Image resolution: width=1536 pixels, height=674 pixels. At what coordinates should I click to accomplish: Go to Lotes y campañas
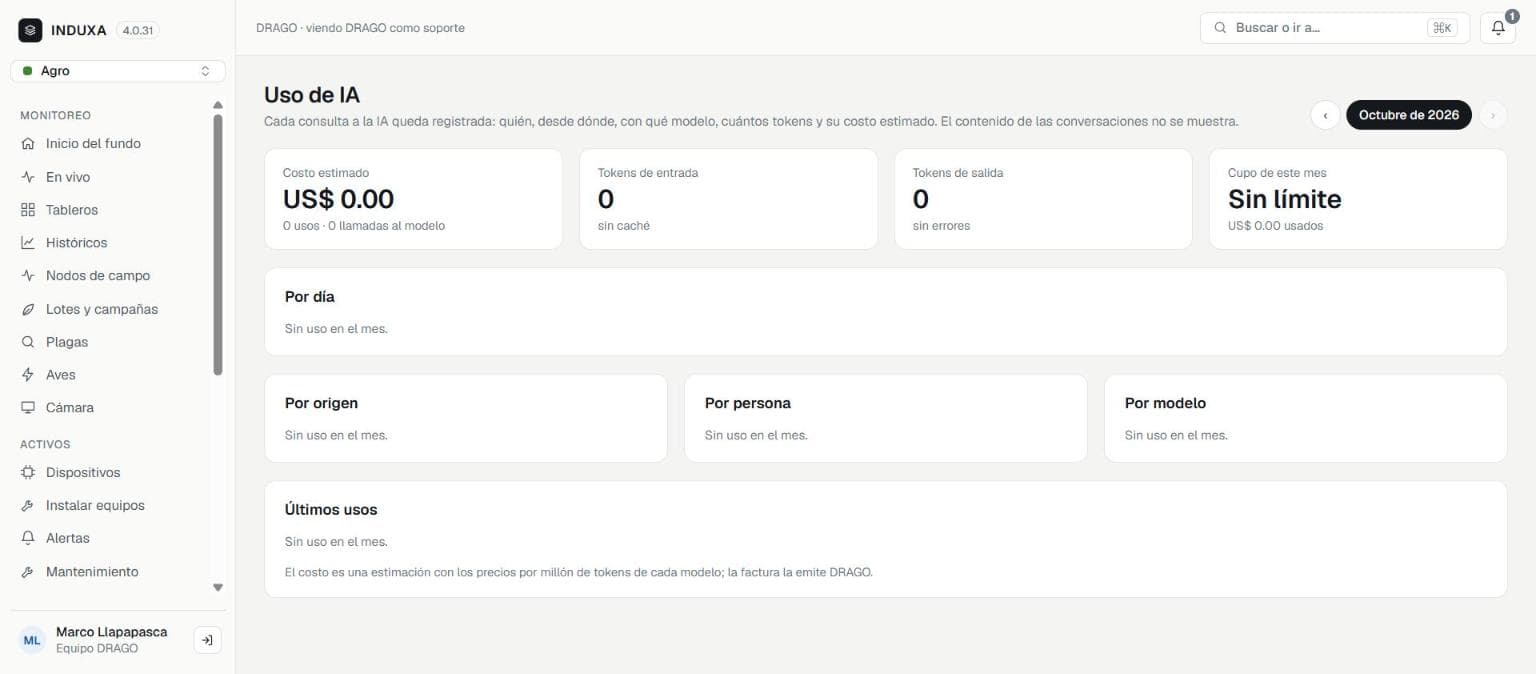(x=110, y=310)
